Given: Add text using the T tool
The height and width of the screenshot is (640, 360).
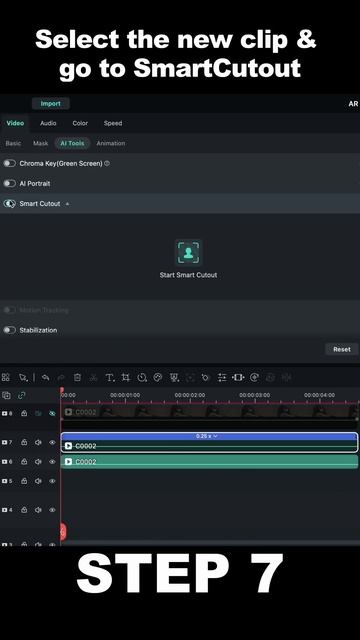Looking at the screenshot, I should (110, 378).
